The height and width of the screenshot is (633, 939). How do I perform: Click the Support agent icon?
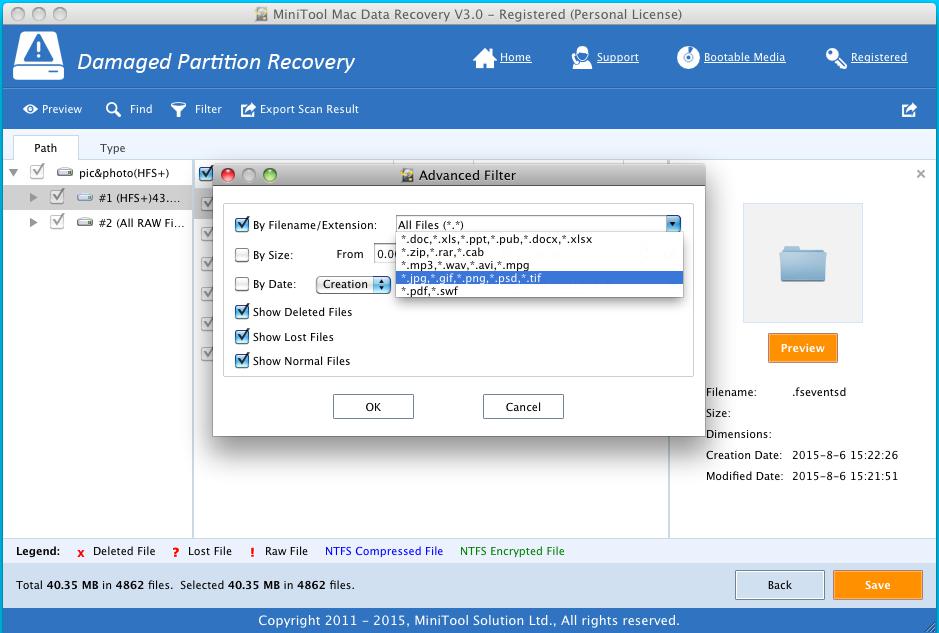click(581, 57)
